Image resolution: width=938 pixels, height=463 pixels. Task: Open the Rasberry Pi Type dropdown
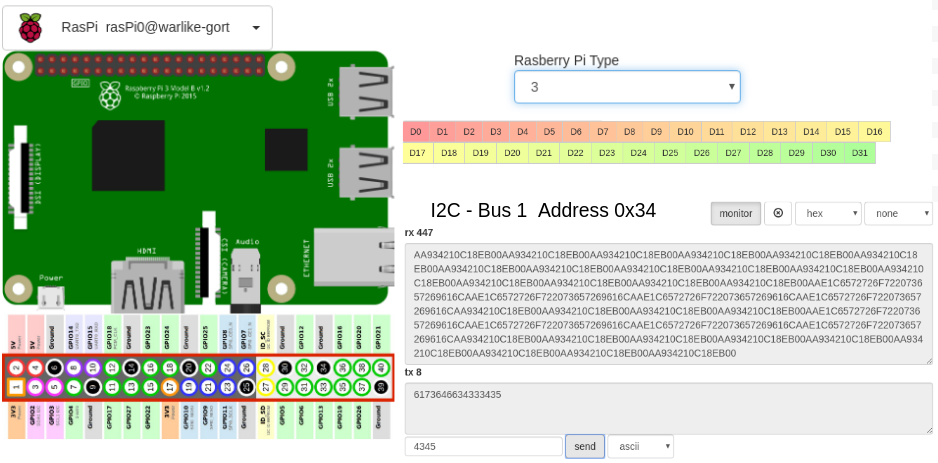click(x=627, y=87)
